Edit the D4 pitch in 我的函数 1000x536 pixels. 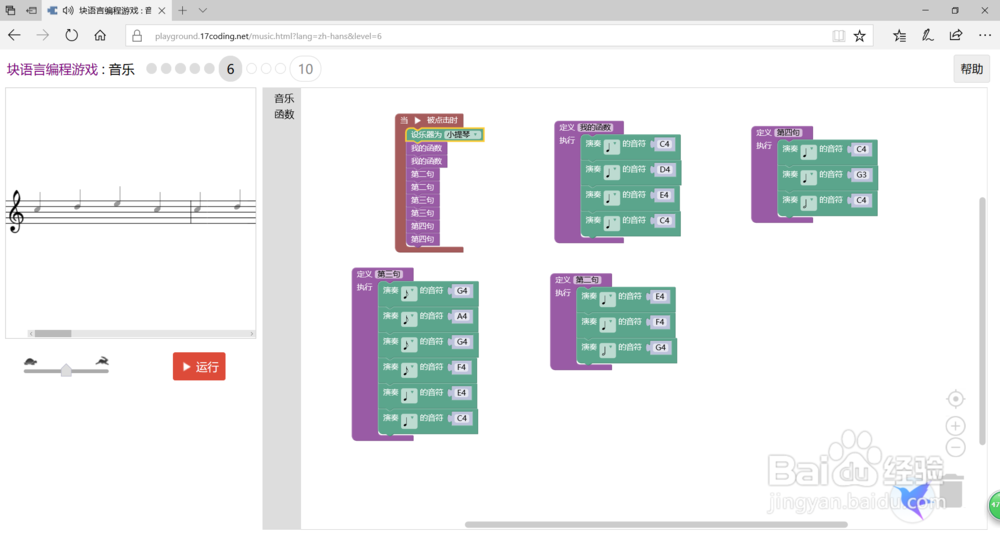point(665,170)
